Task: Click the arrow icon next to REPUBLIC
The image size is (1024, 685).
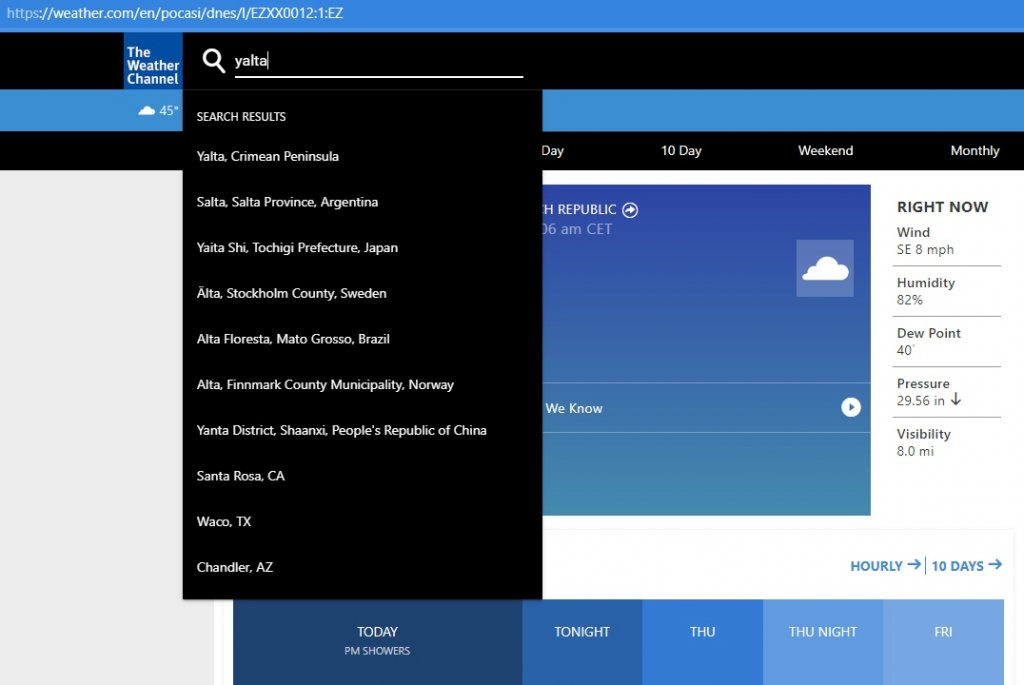Action: point(630,210)
